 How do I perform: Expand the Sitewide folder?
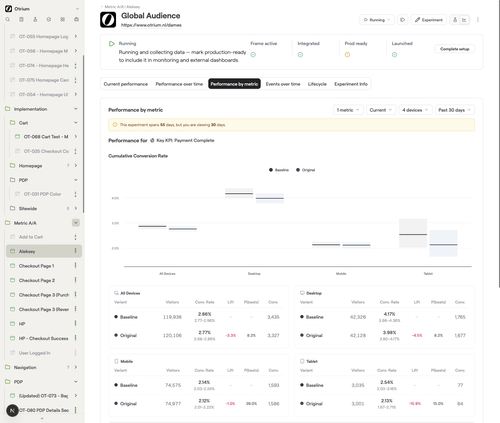coord(76,208)
